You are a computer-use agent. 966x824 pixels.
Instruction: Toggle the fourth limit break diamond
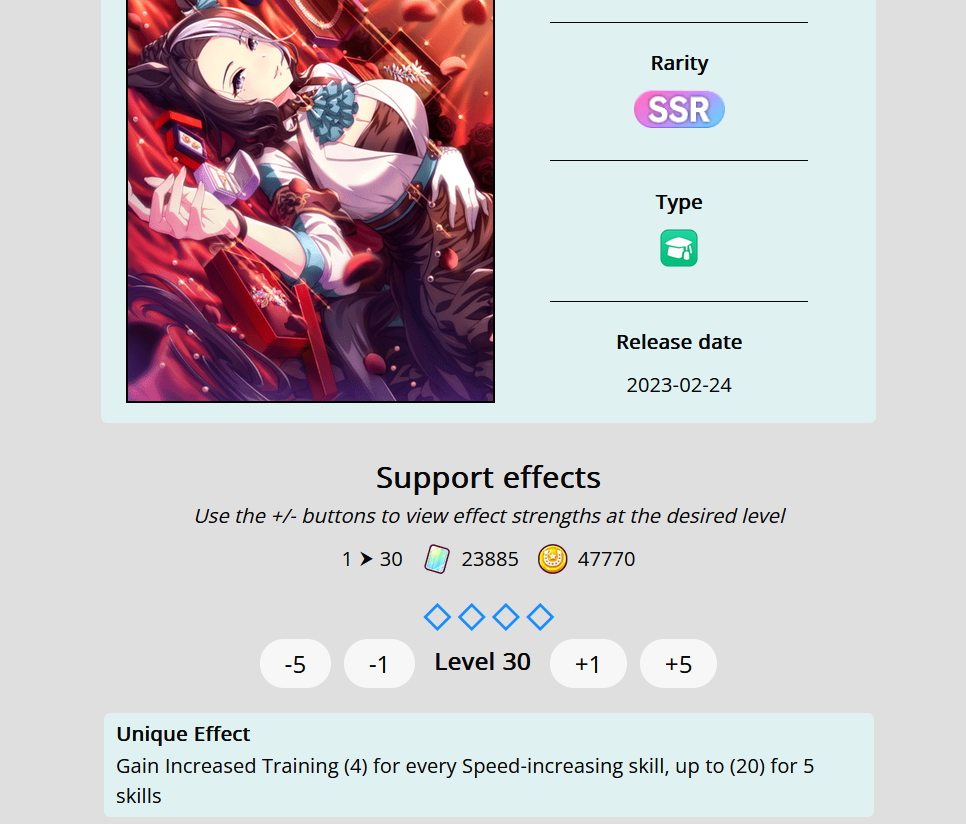point(541,617)
